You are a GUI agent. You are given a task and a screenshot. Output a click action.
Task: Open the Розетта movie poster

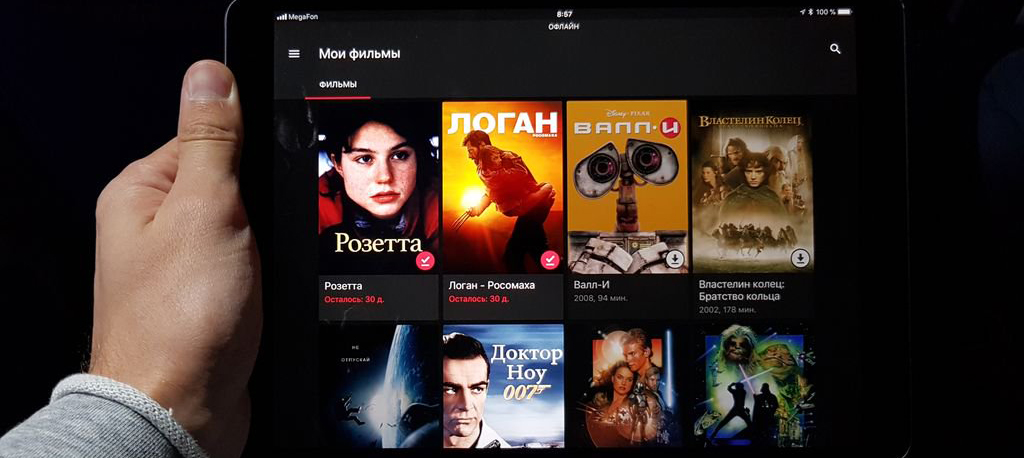[378, 188]
